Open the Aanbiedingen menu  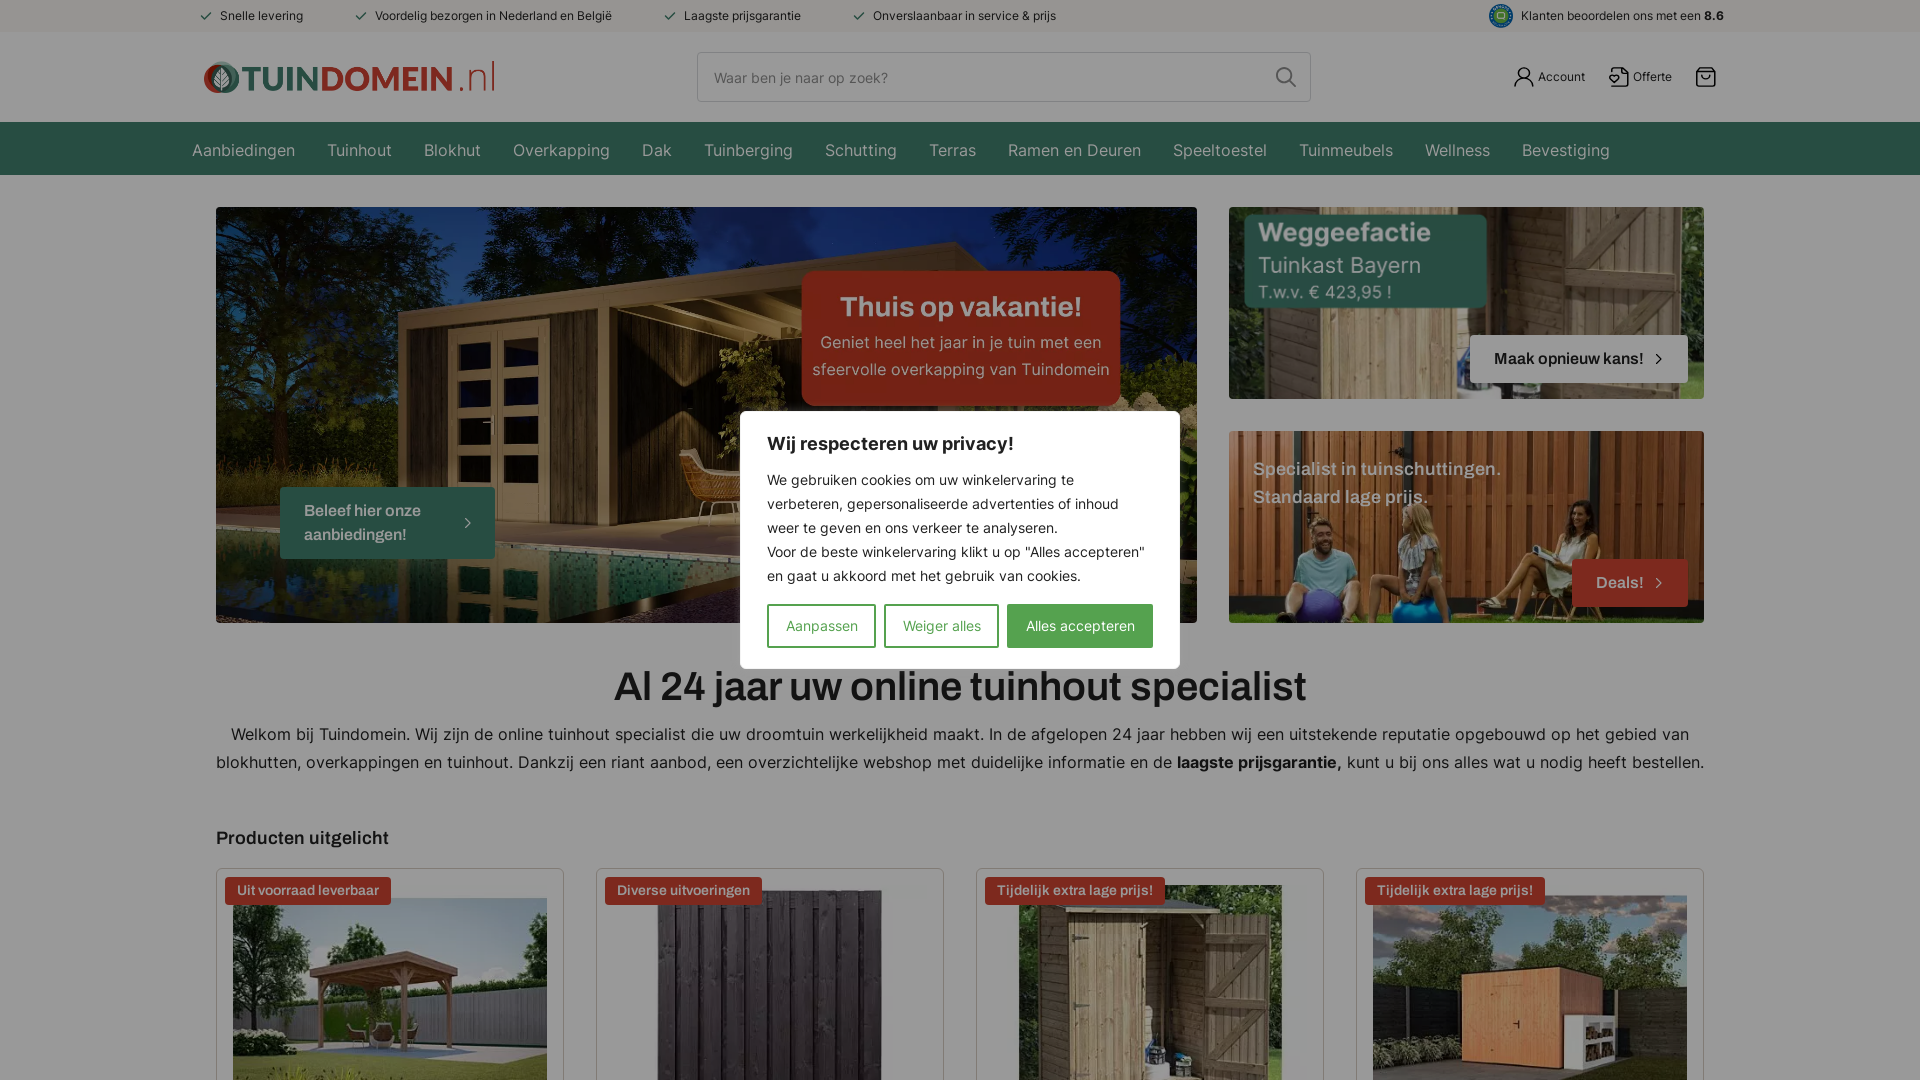[x=243, y=150]
